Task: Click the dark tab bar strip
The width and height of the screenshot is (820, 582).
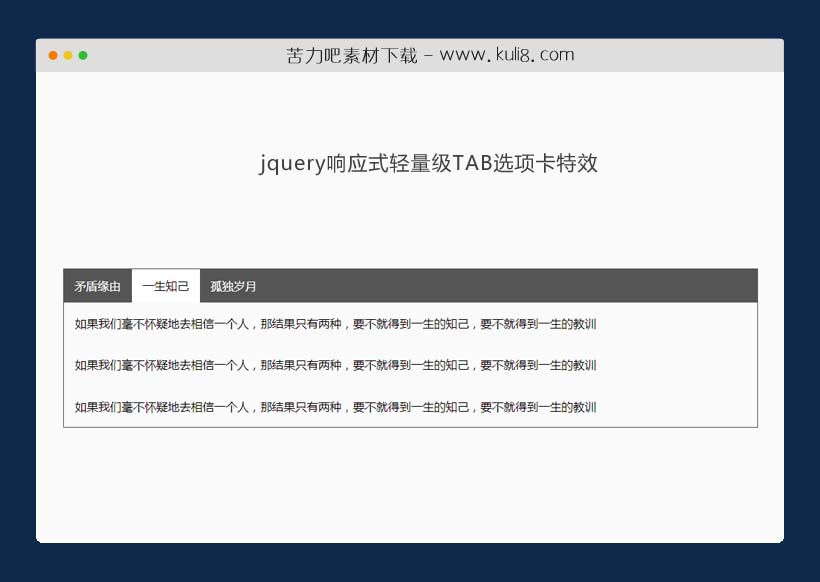Action: 500,285
